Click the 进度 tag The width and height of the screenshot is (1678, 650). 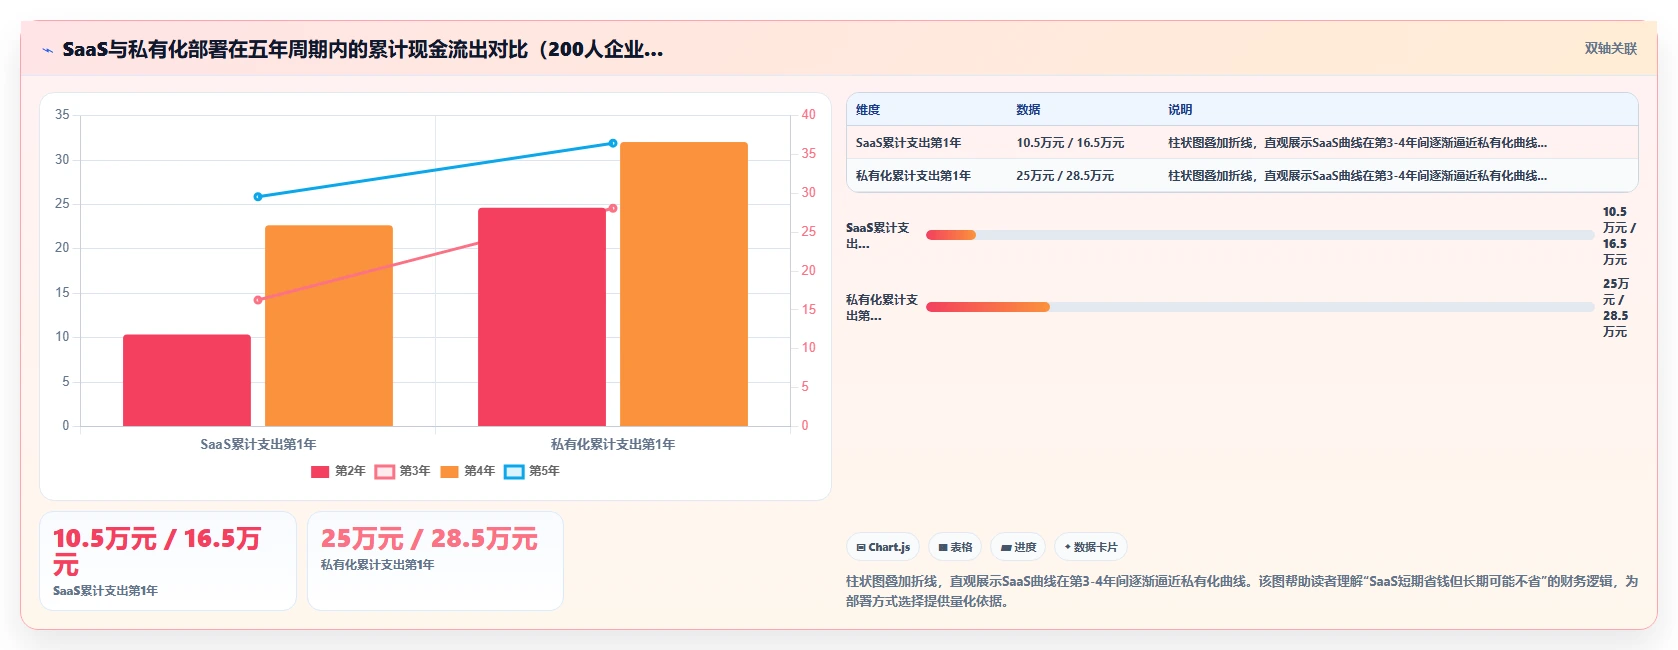point(1018,547)
